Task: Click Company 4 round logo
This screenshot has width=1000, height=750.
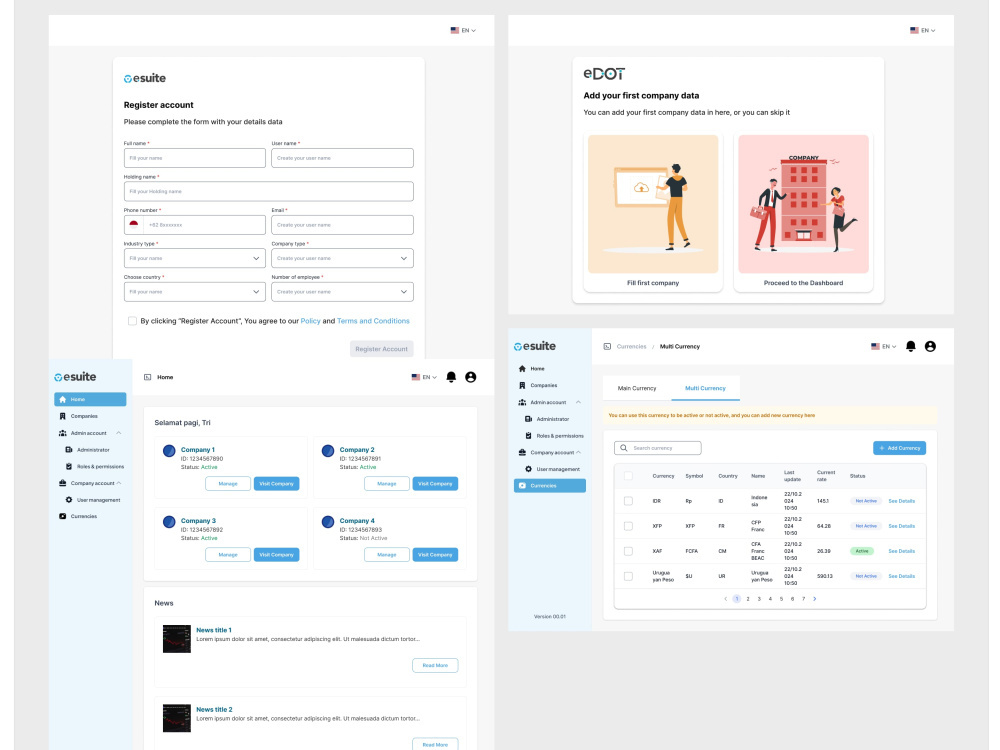Action: [328, 522]
